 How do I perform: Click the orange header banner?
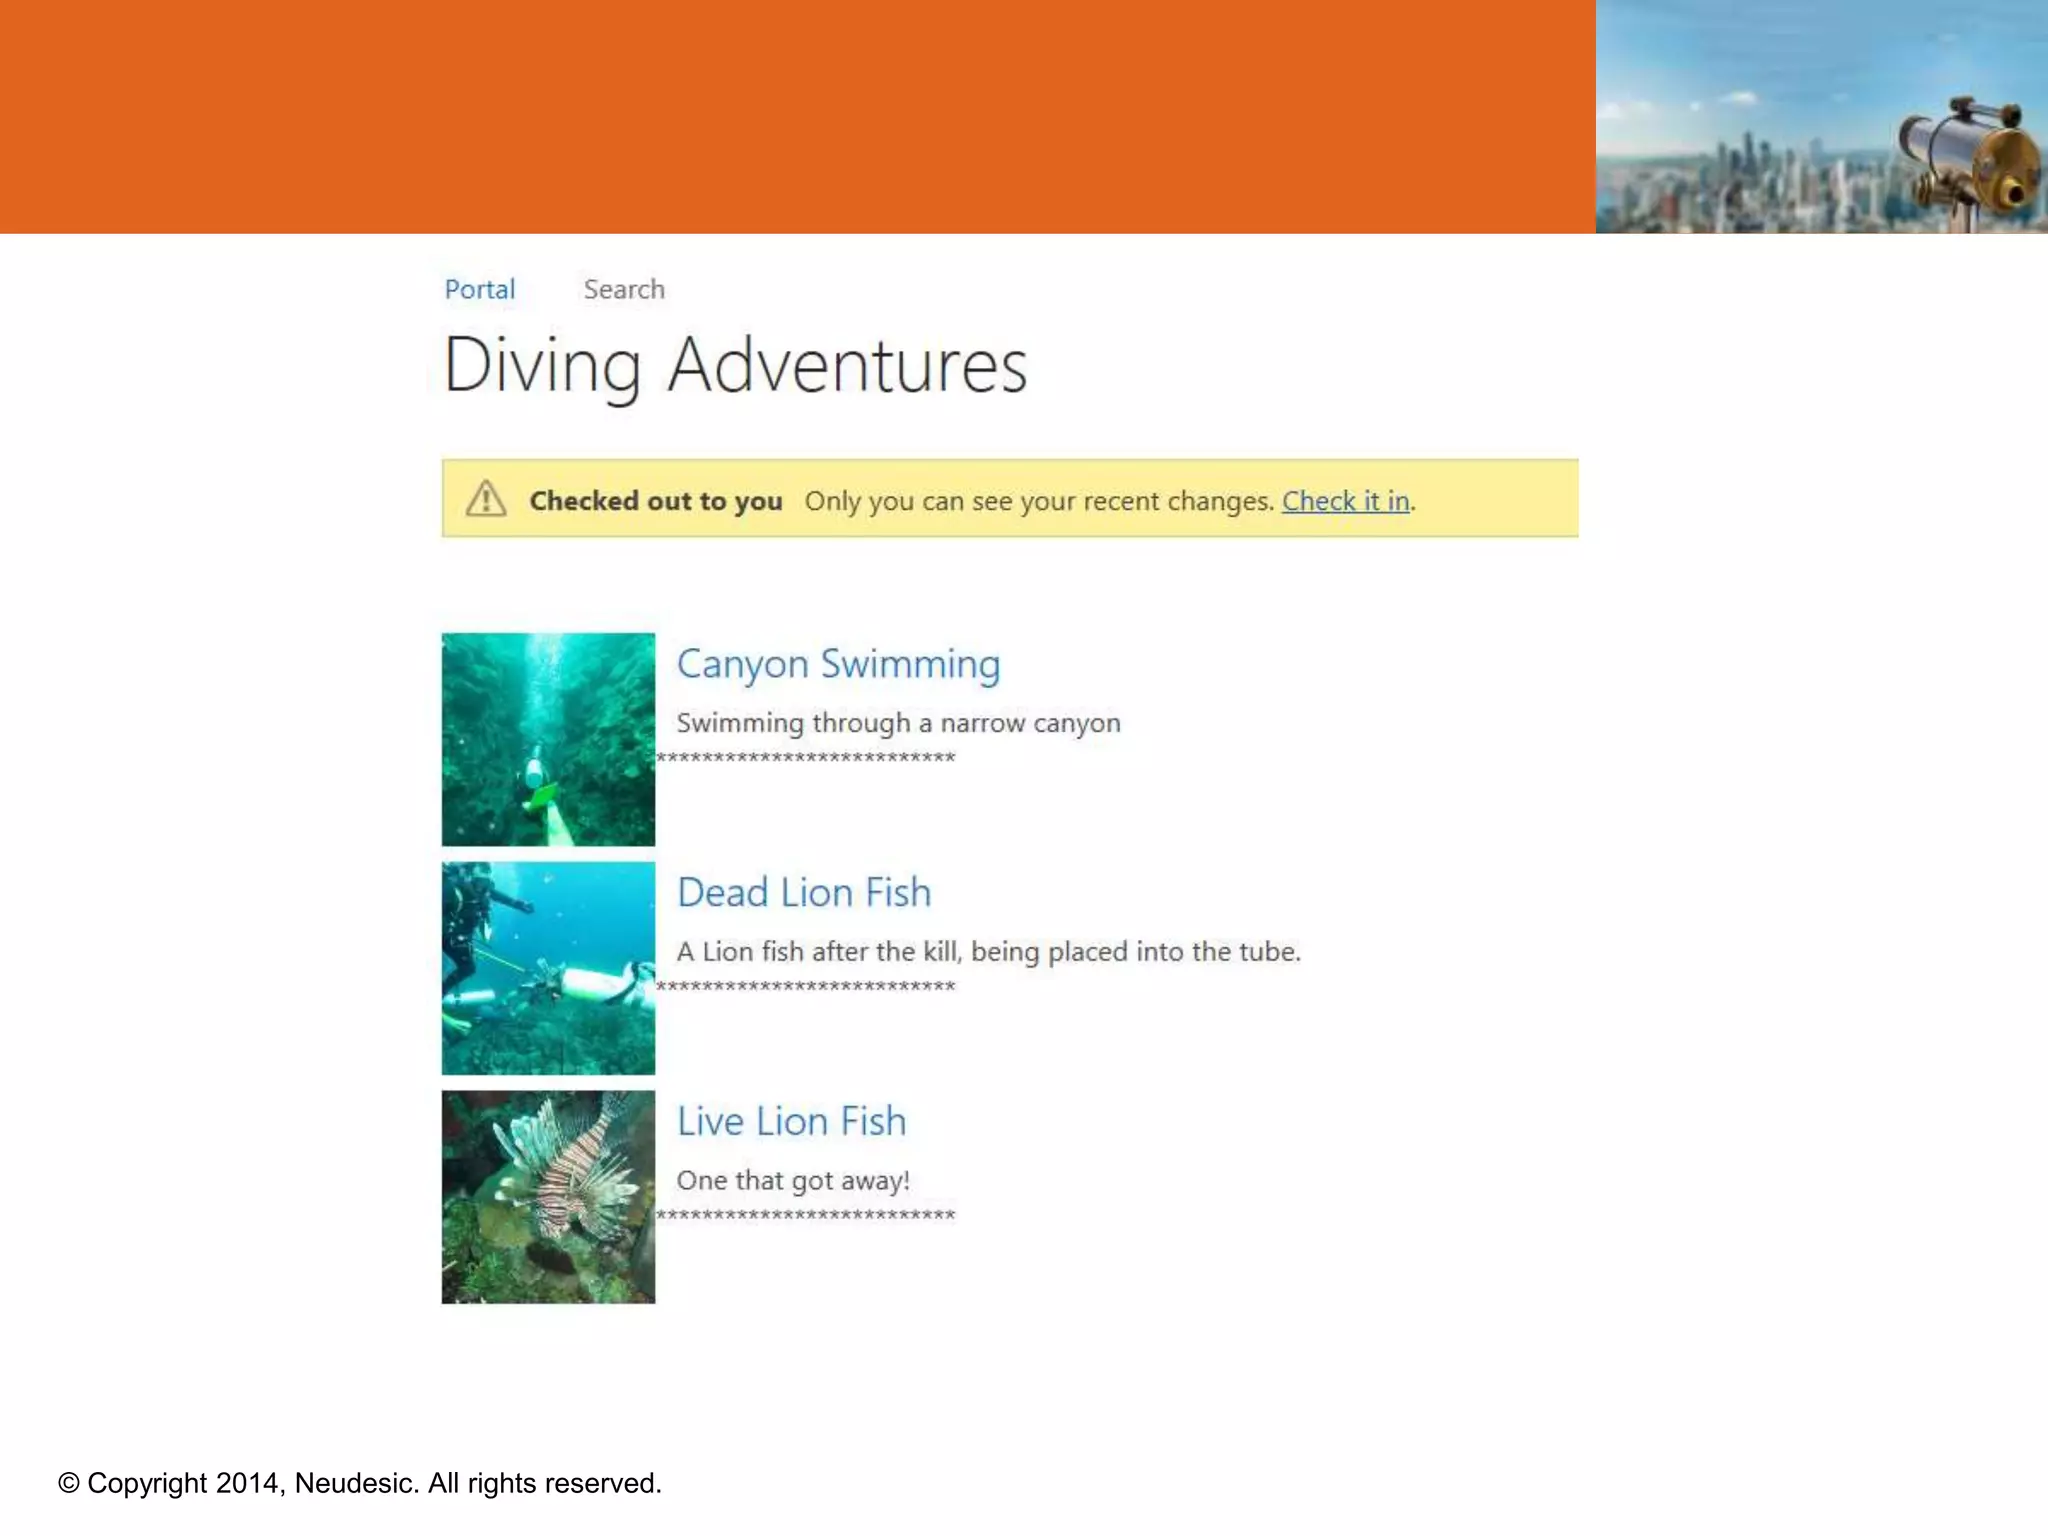tap(797, 117)
